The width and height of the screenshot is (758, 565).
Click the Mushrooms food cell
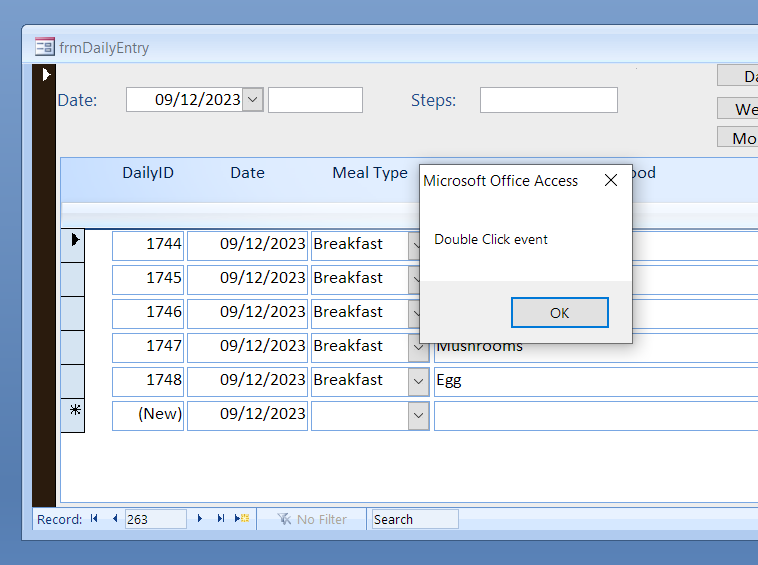(596, 353)
